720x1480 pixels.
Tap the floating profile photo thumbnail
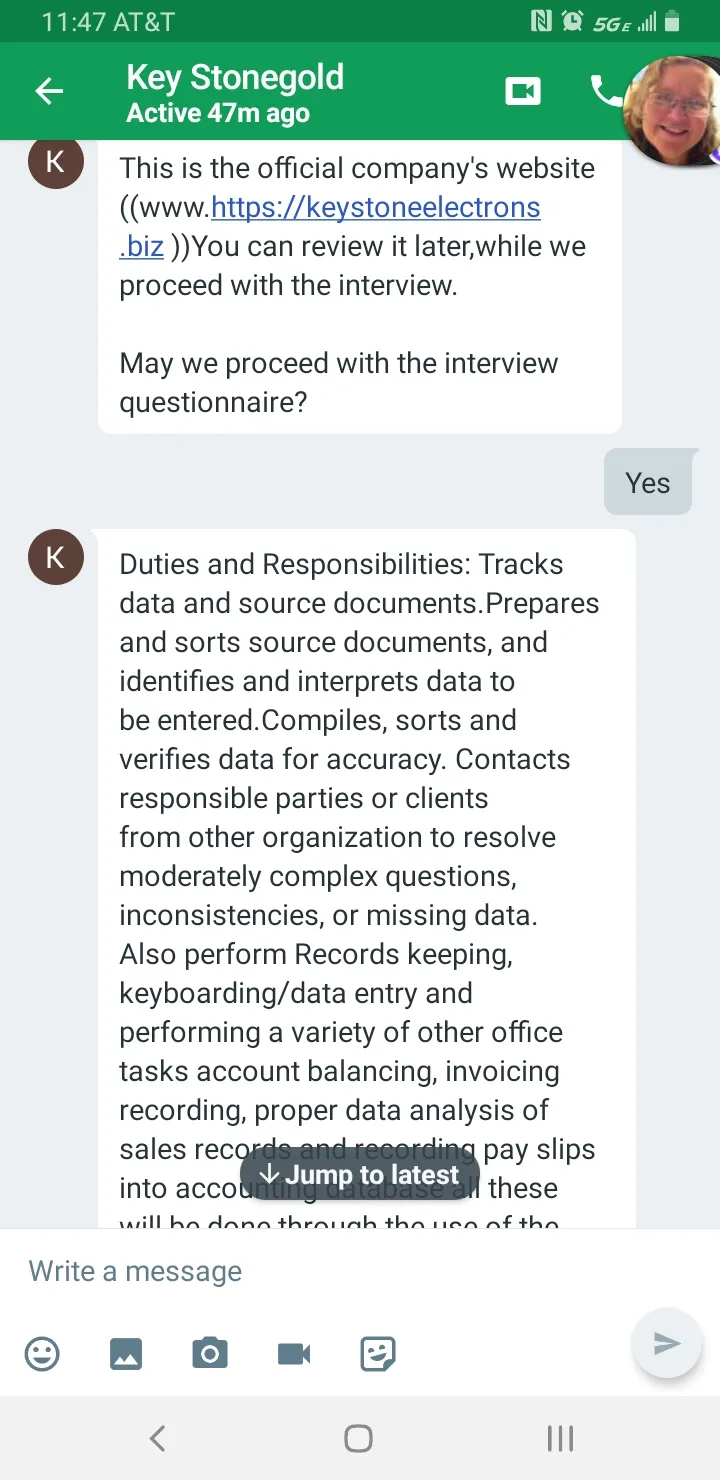pos(672,112)
